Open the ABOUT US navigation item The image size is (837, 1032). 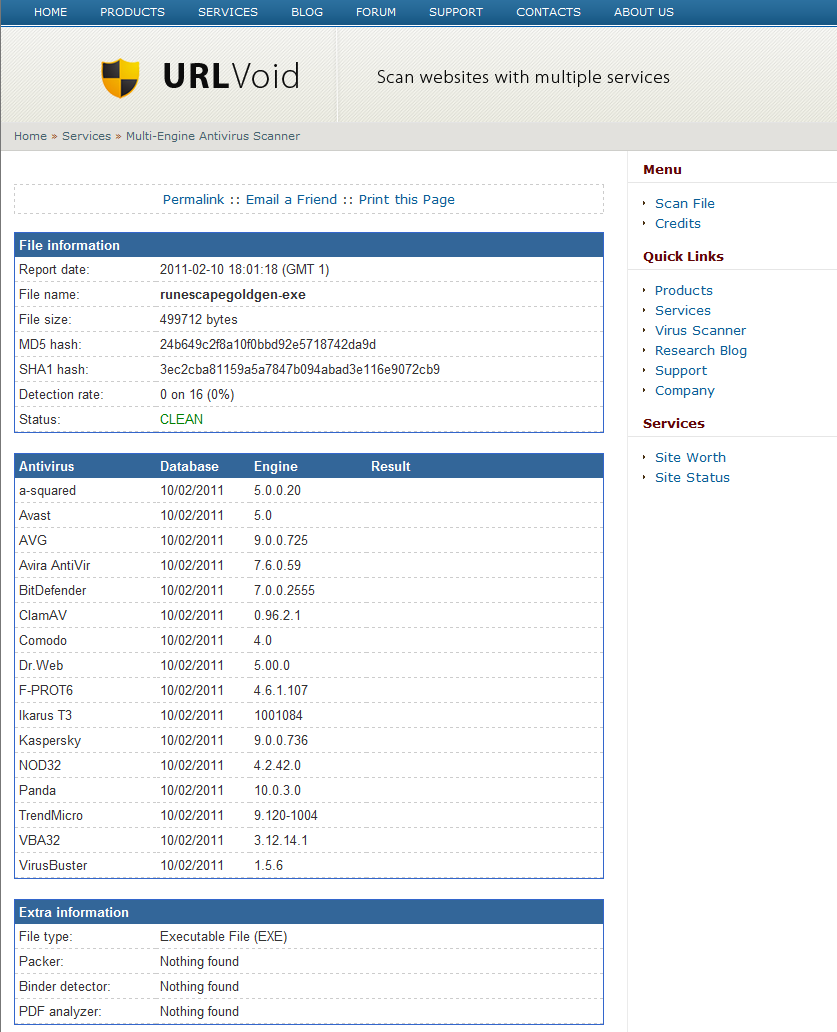(x=644, y=12)
